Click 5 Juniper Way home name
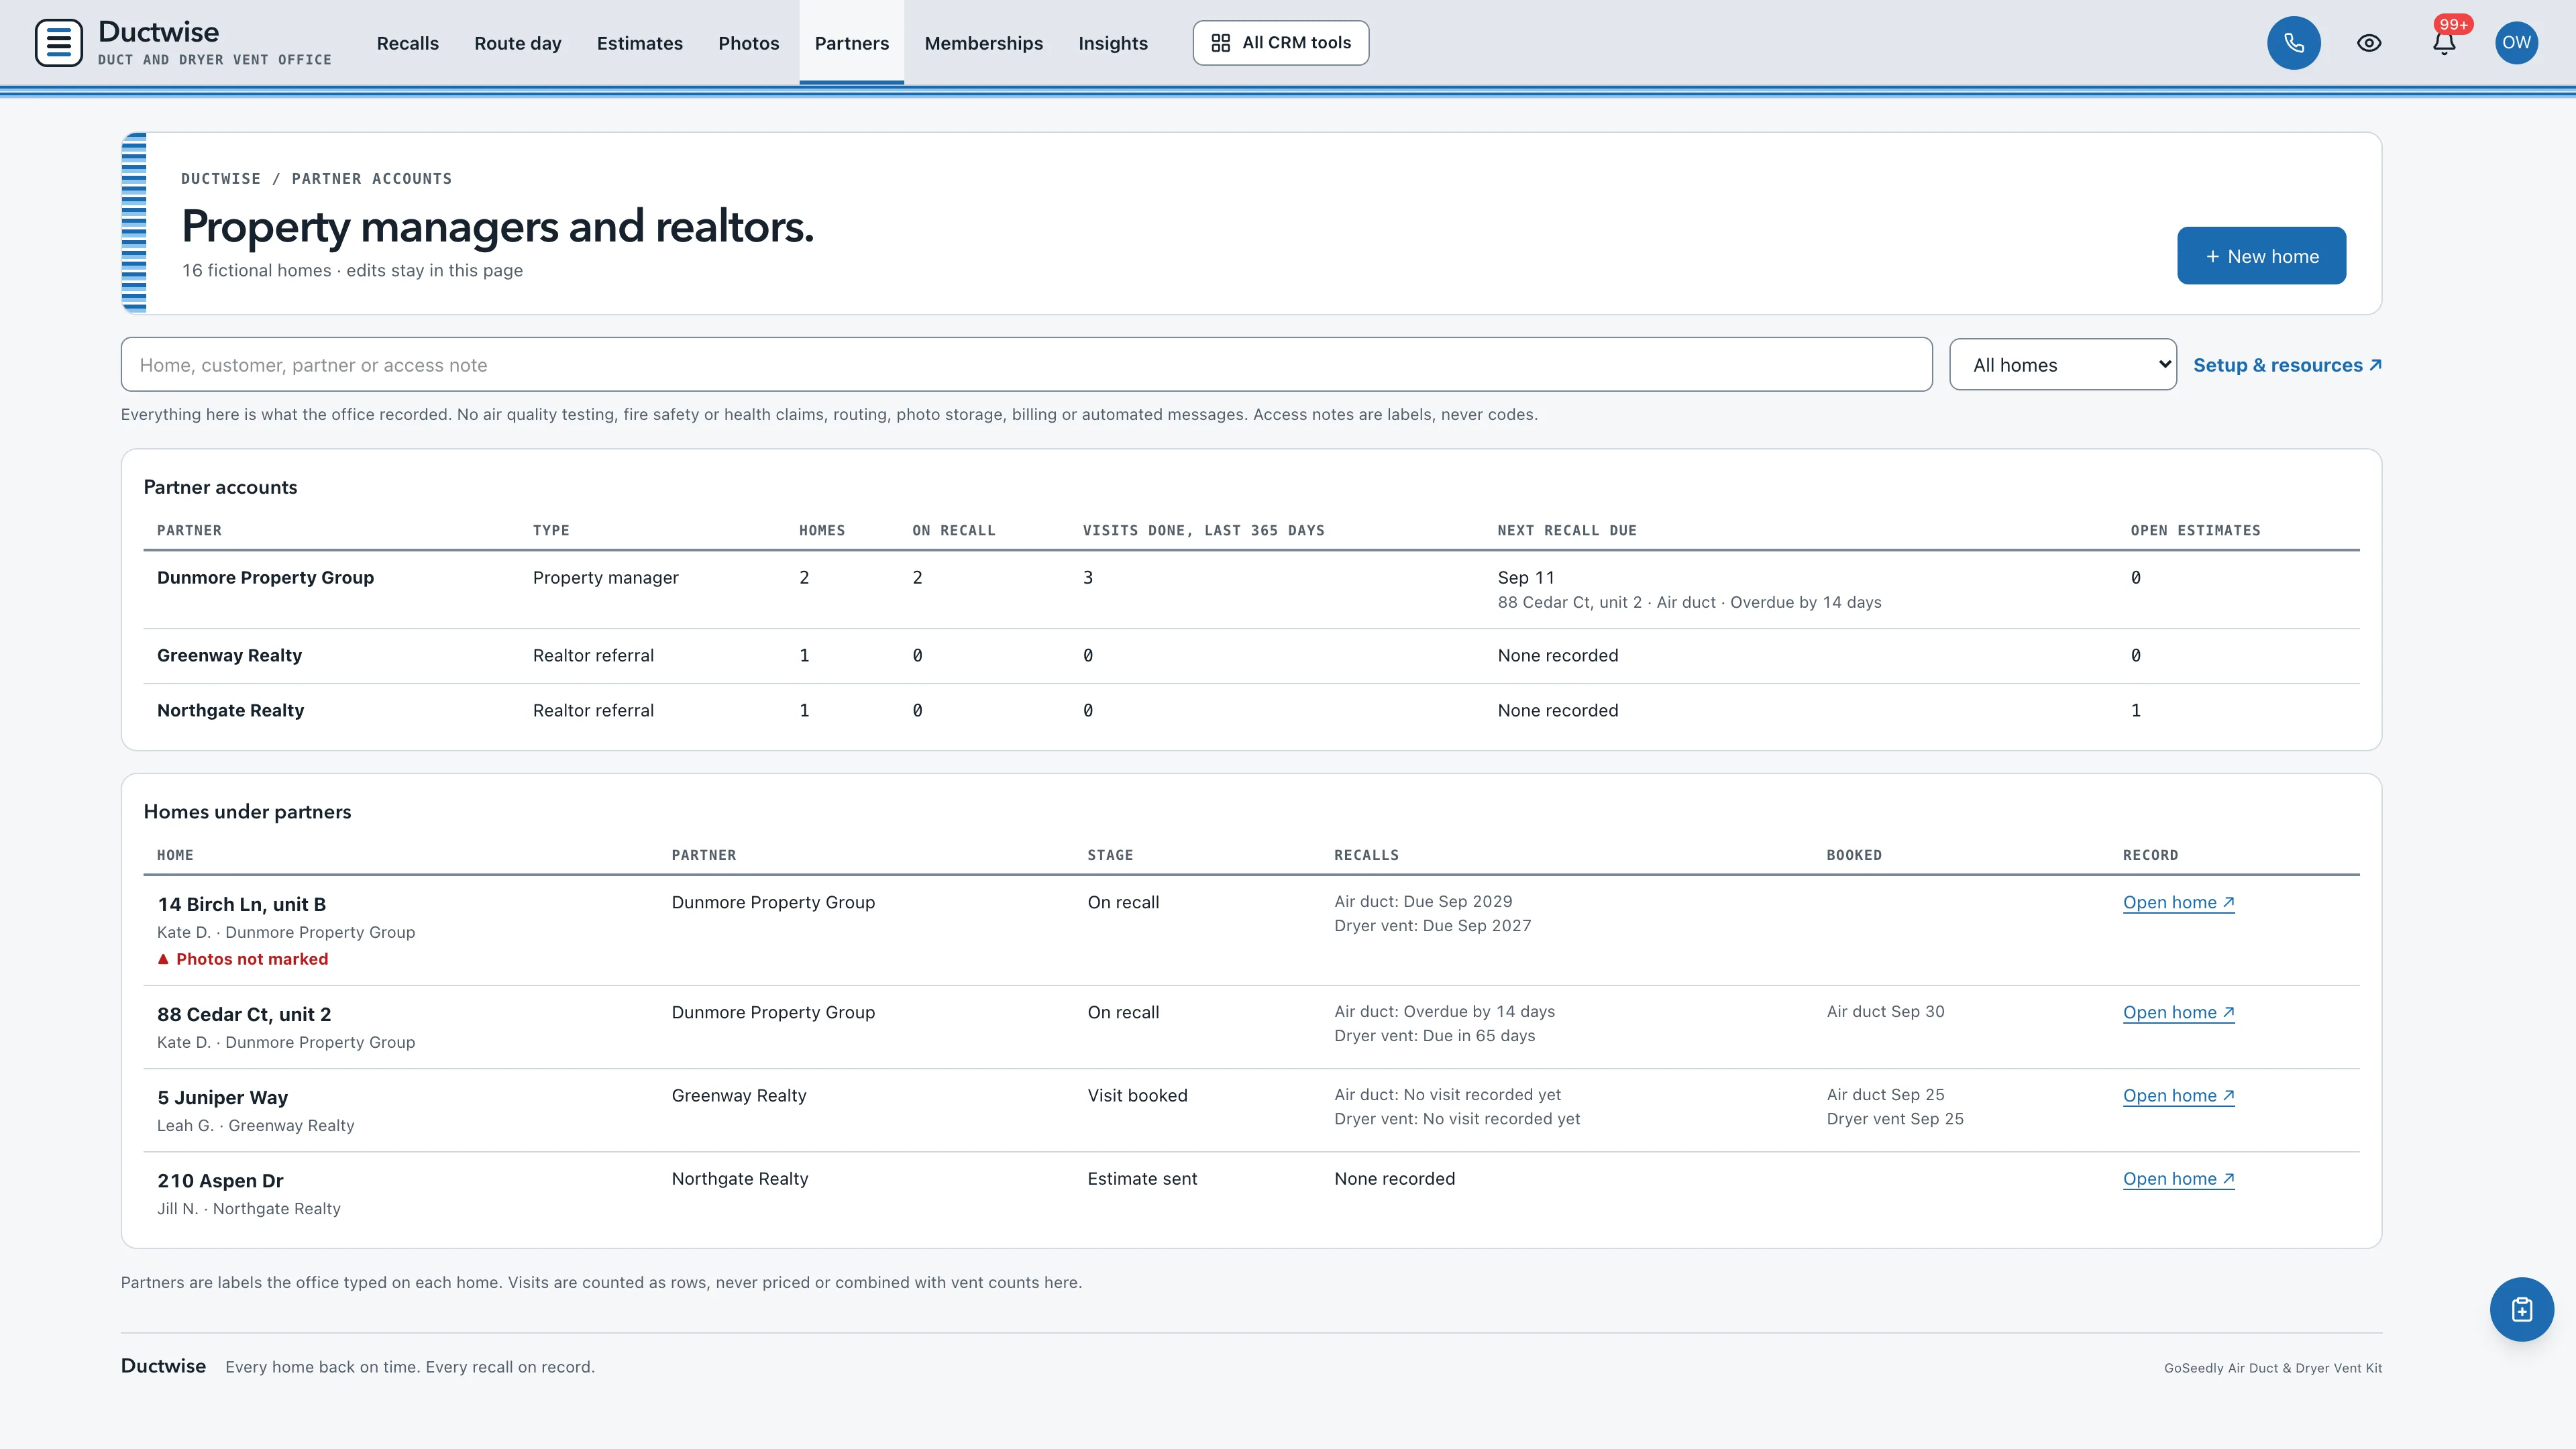Screen dimensions: 2576x1449 (222, 1097)
